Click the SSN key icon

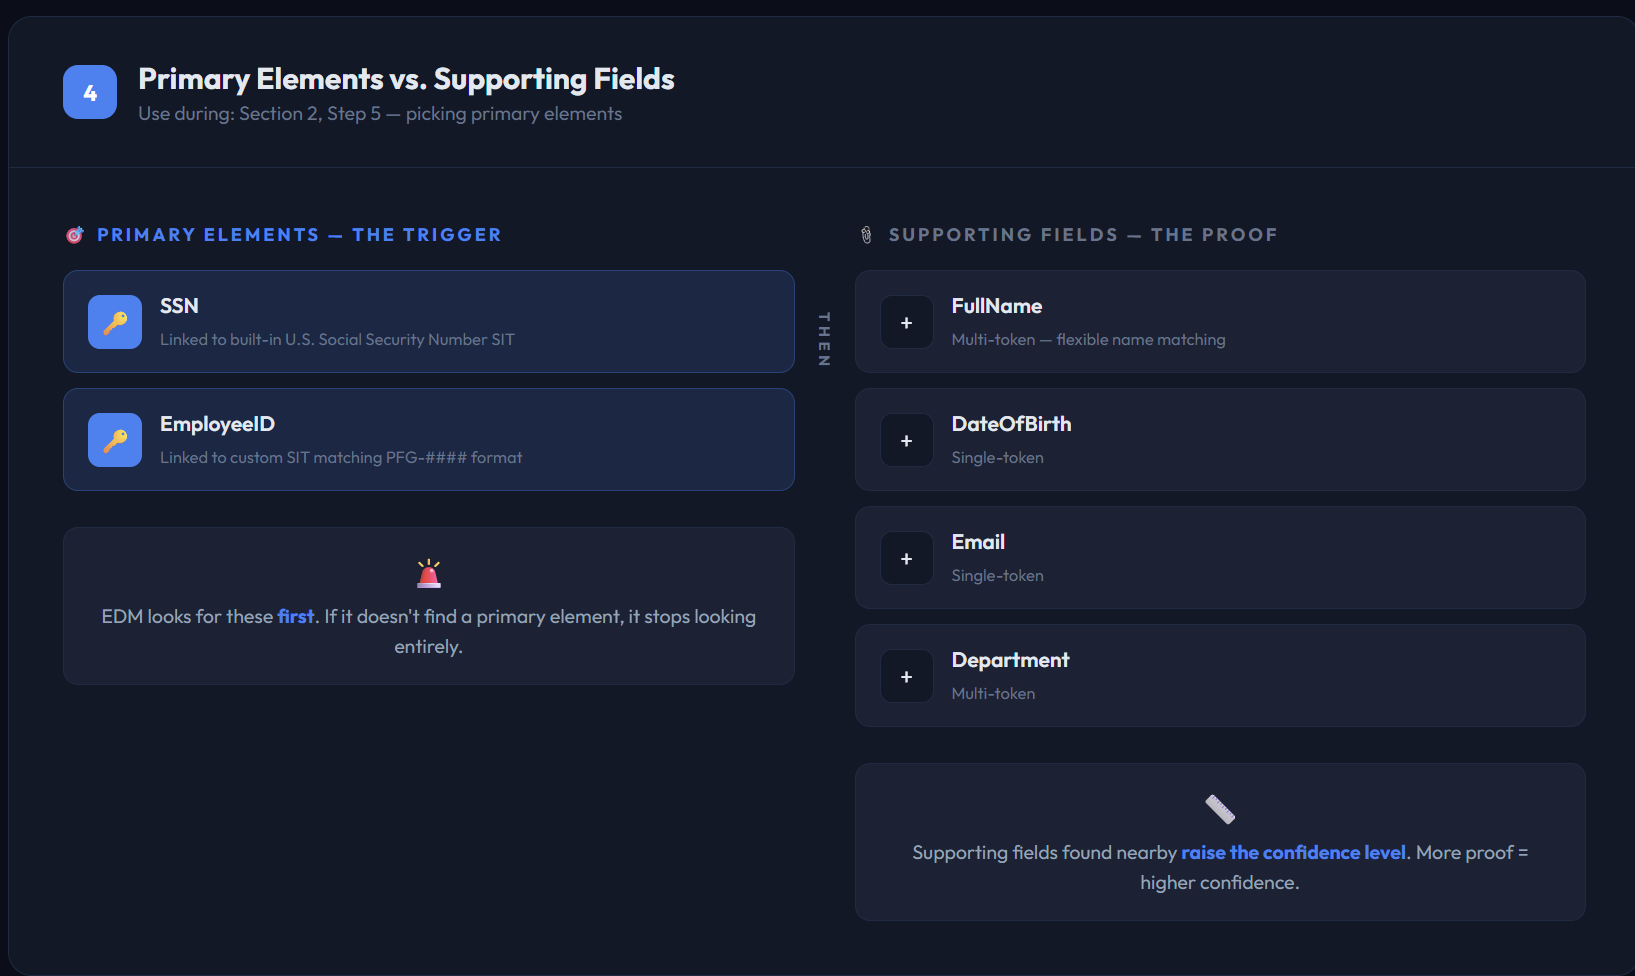tap(115, 322)
